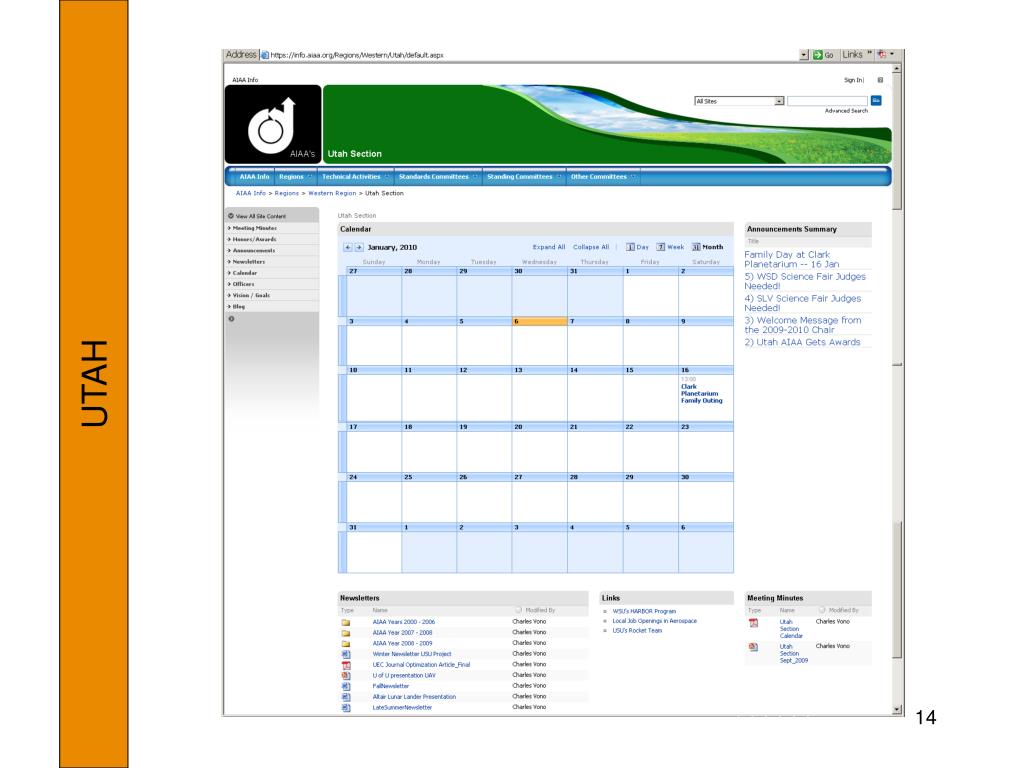1024x768 pixels.
Task: Open folder icon for AIAA Year 2008 - 2009
Action: click(345, 644)
